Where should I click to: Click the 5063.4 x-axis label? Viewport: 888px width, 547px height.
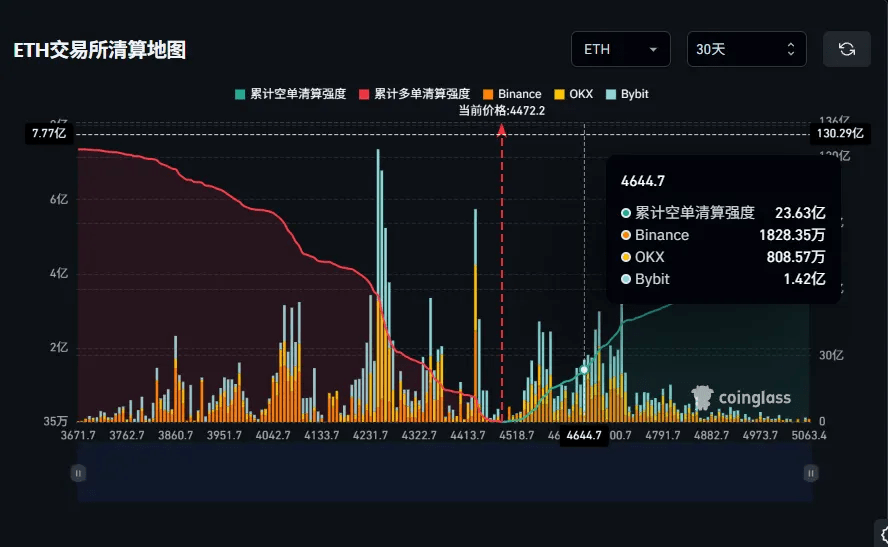809,435
